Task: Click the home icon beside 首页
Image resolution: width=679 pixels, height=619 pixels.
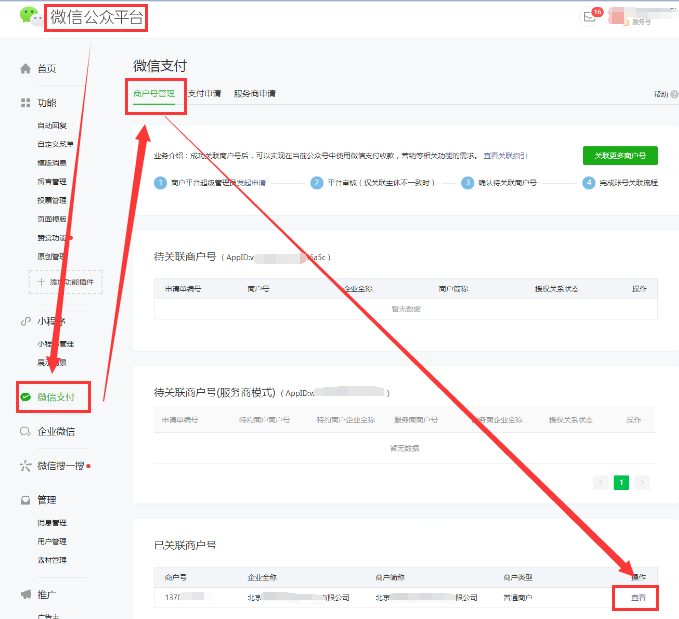Action: click(x=26, y=68)
